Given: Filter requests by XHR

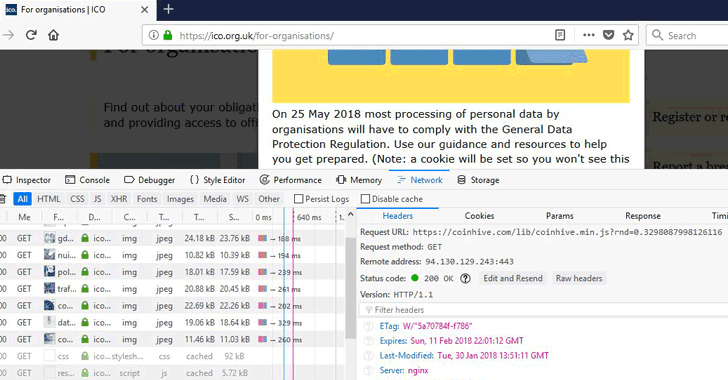Looking at the screenshot, I should [x=119, y=199].
